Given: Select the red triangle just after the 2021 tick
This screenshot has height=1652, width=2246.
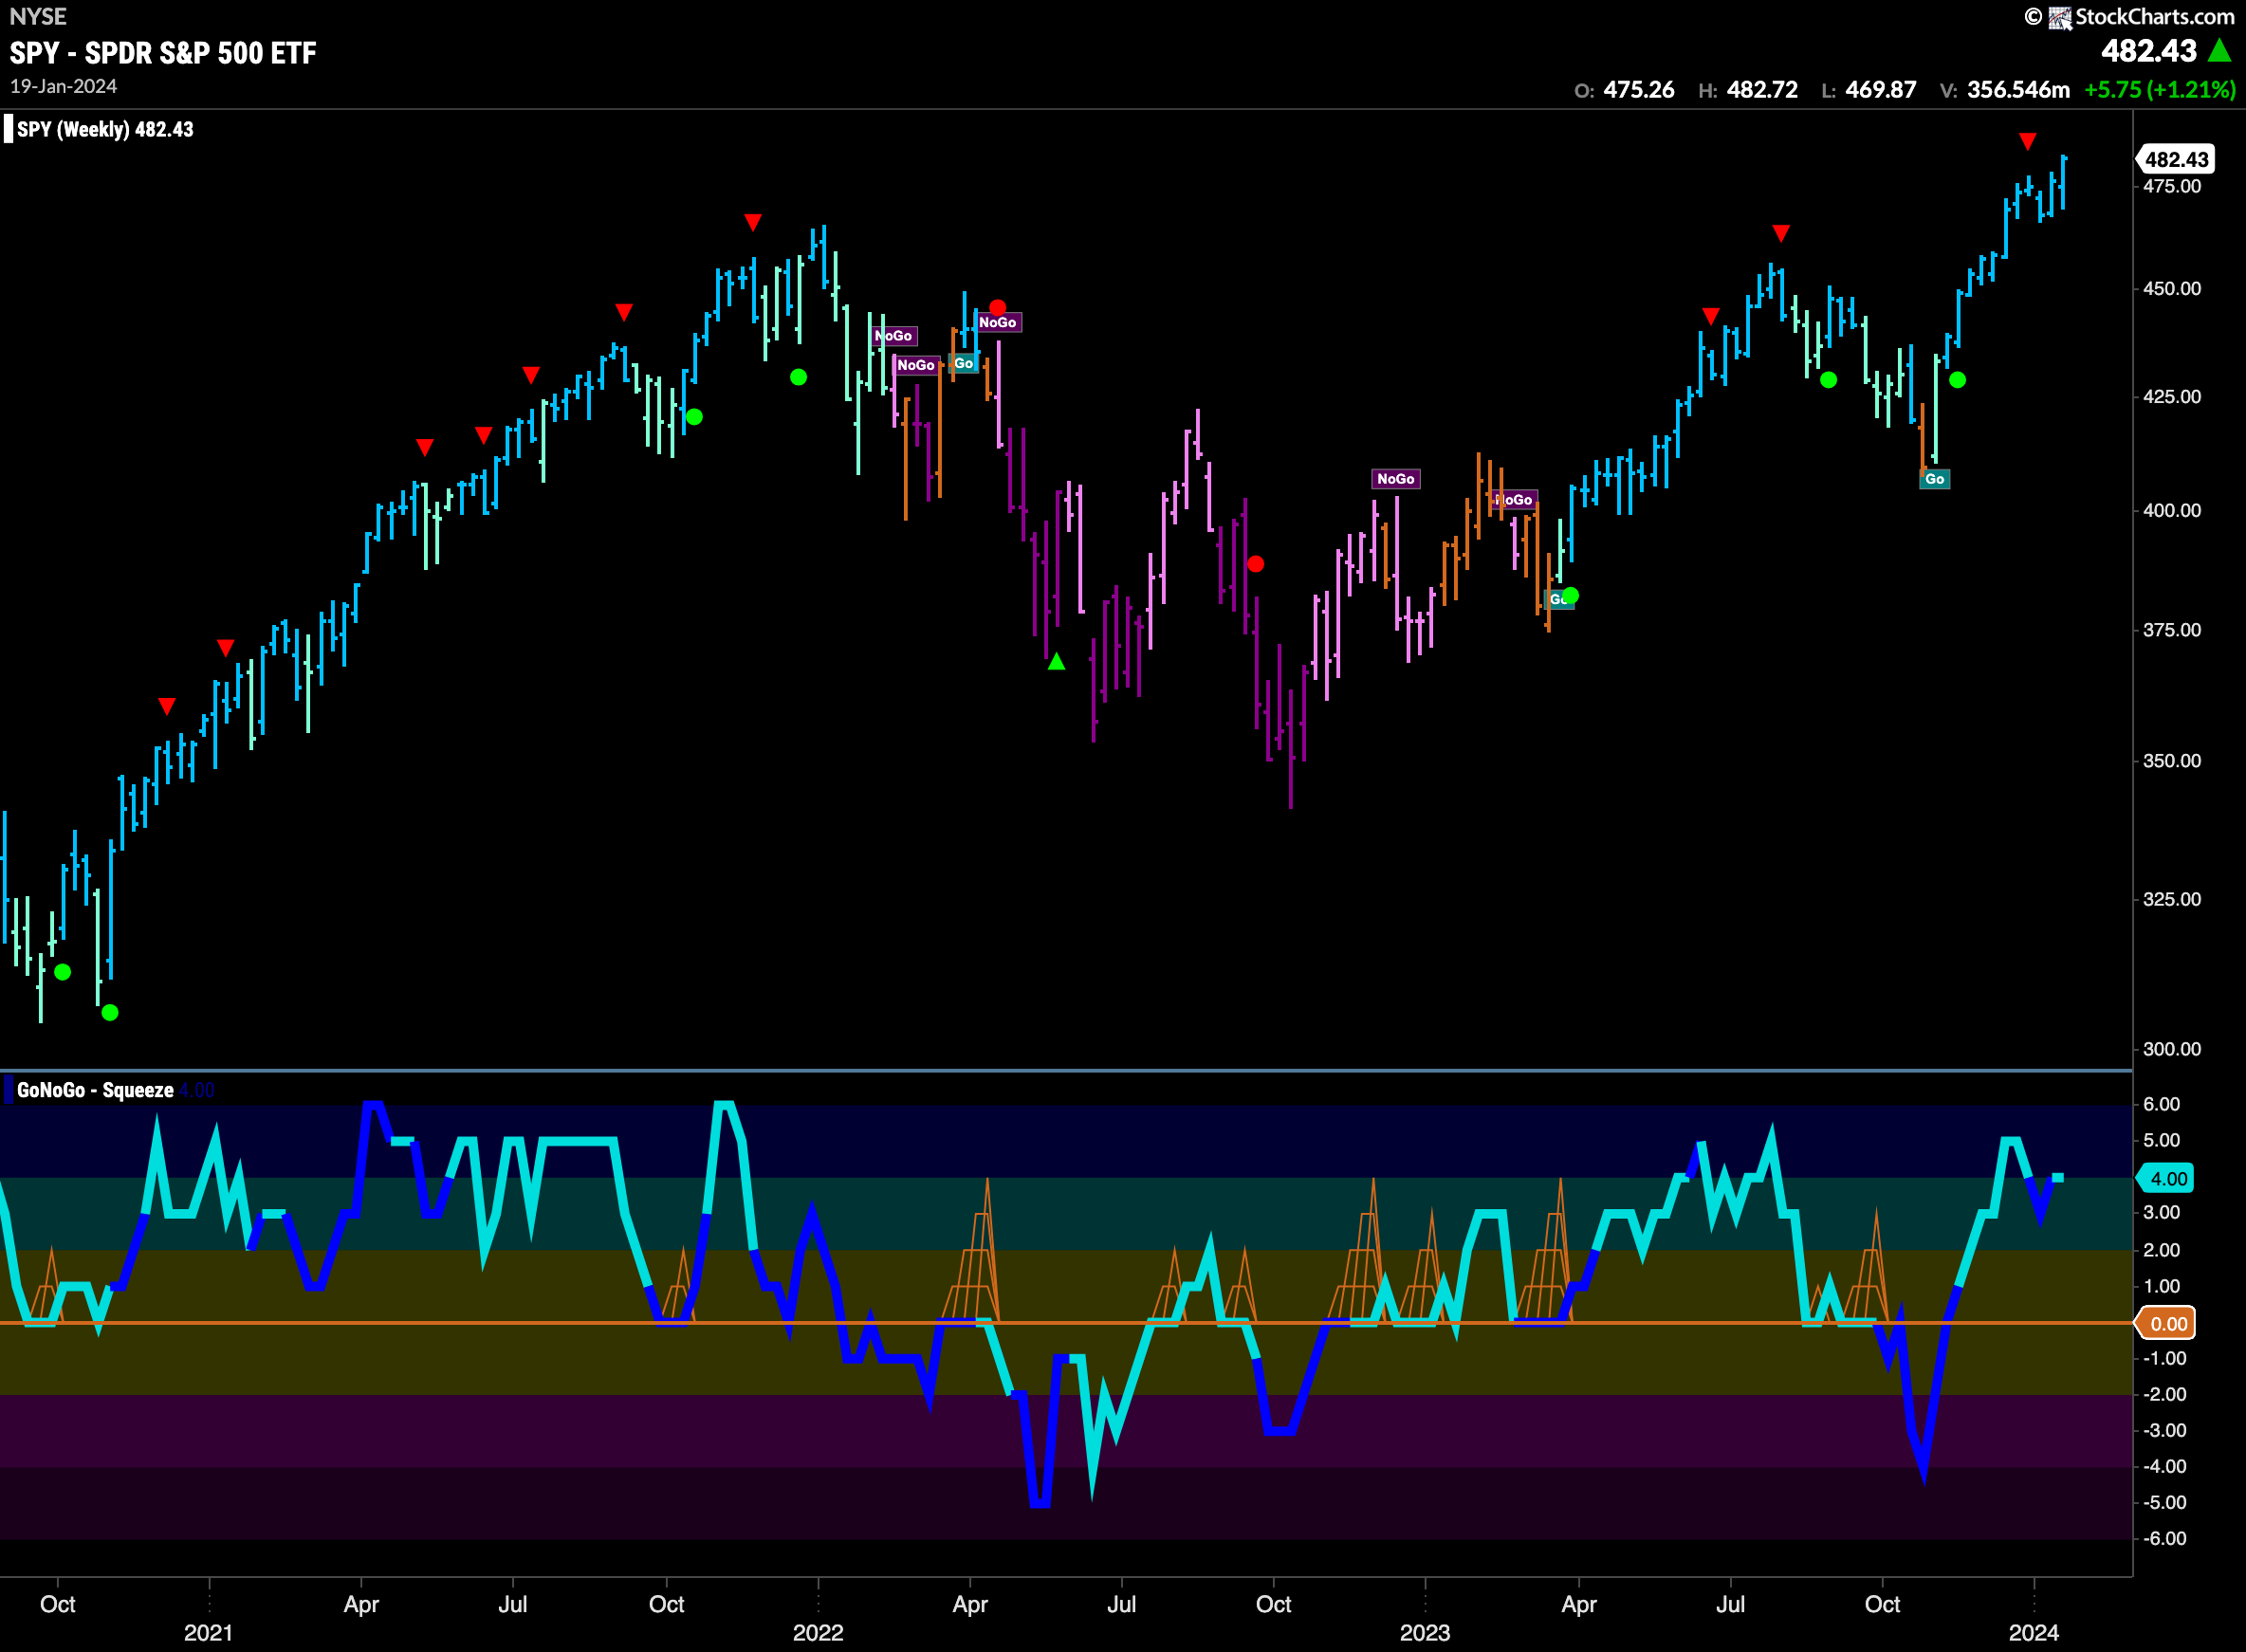Looking at the screenshot, I should [226, 648].
